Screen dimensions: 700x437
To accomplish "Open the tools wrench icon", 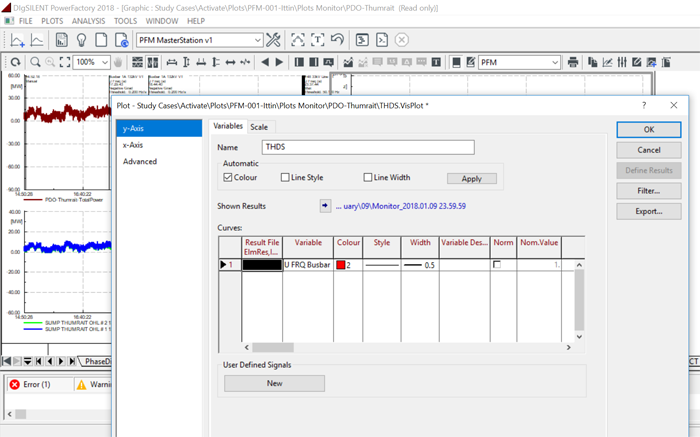I will coord(275,40).
